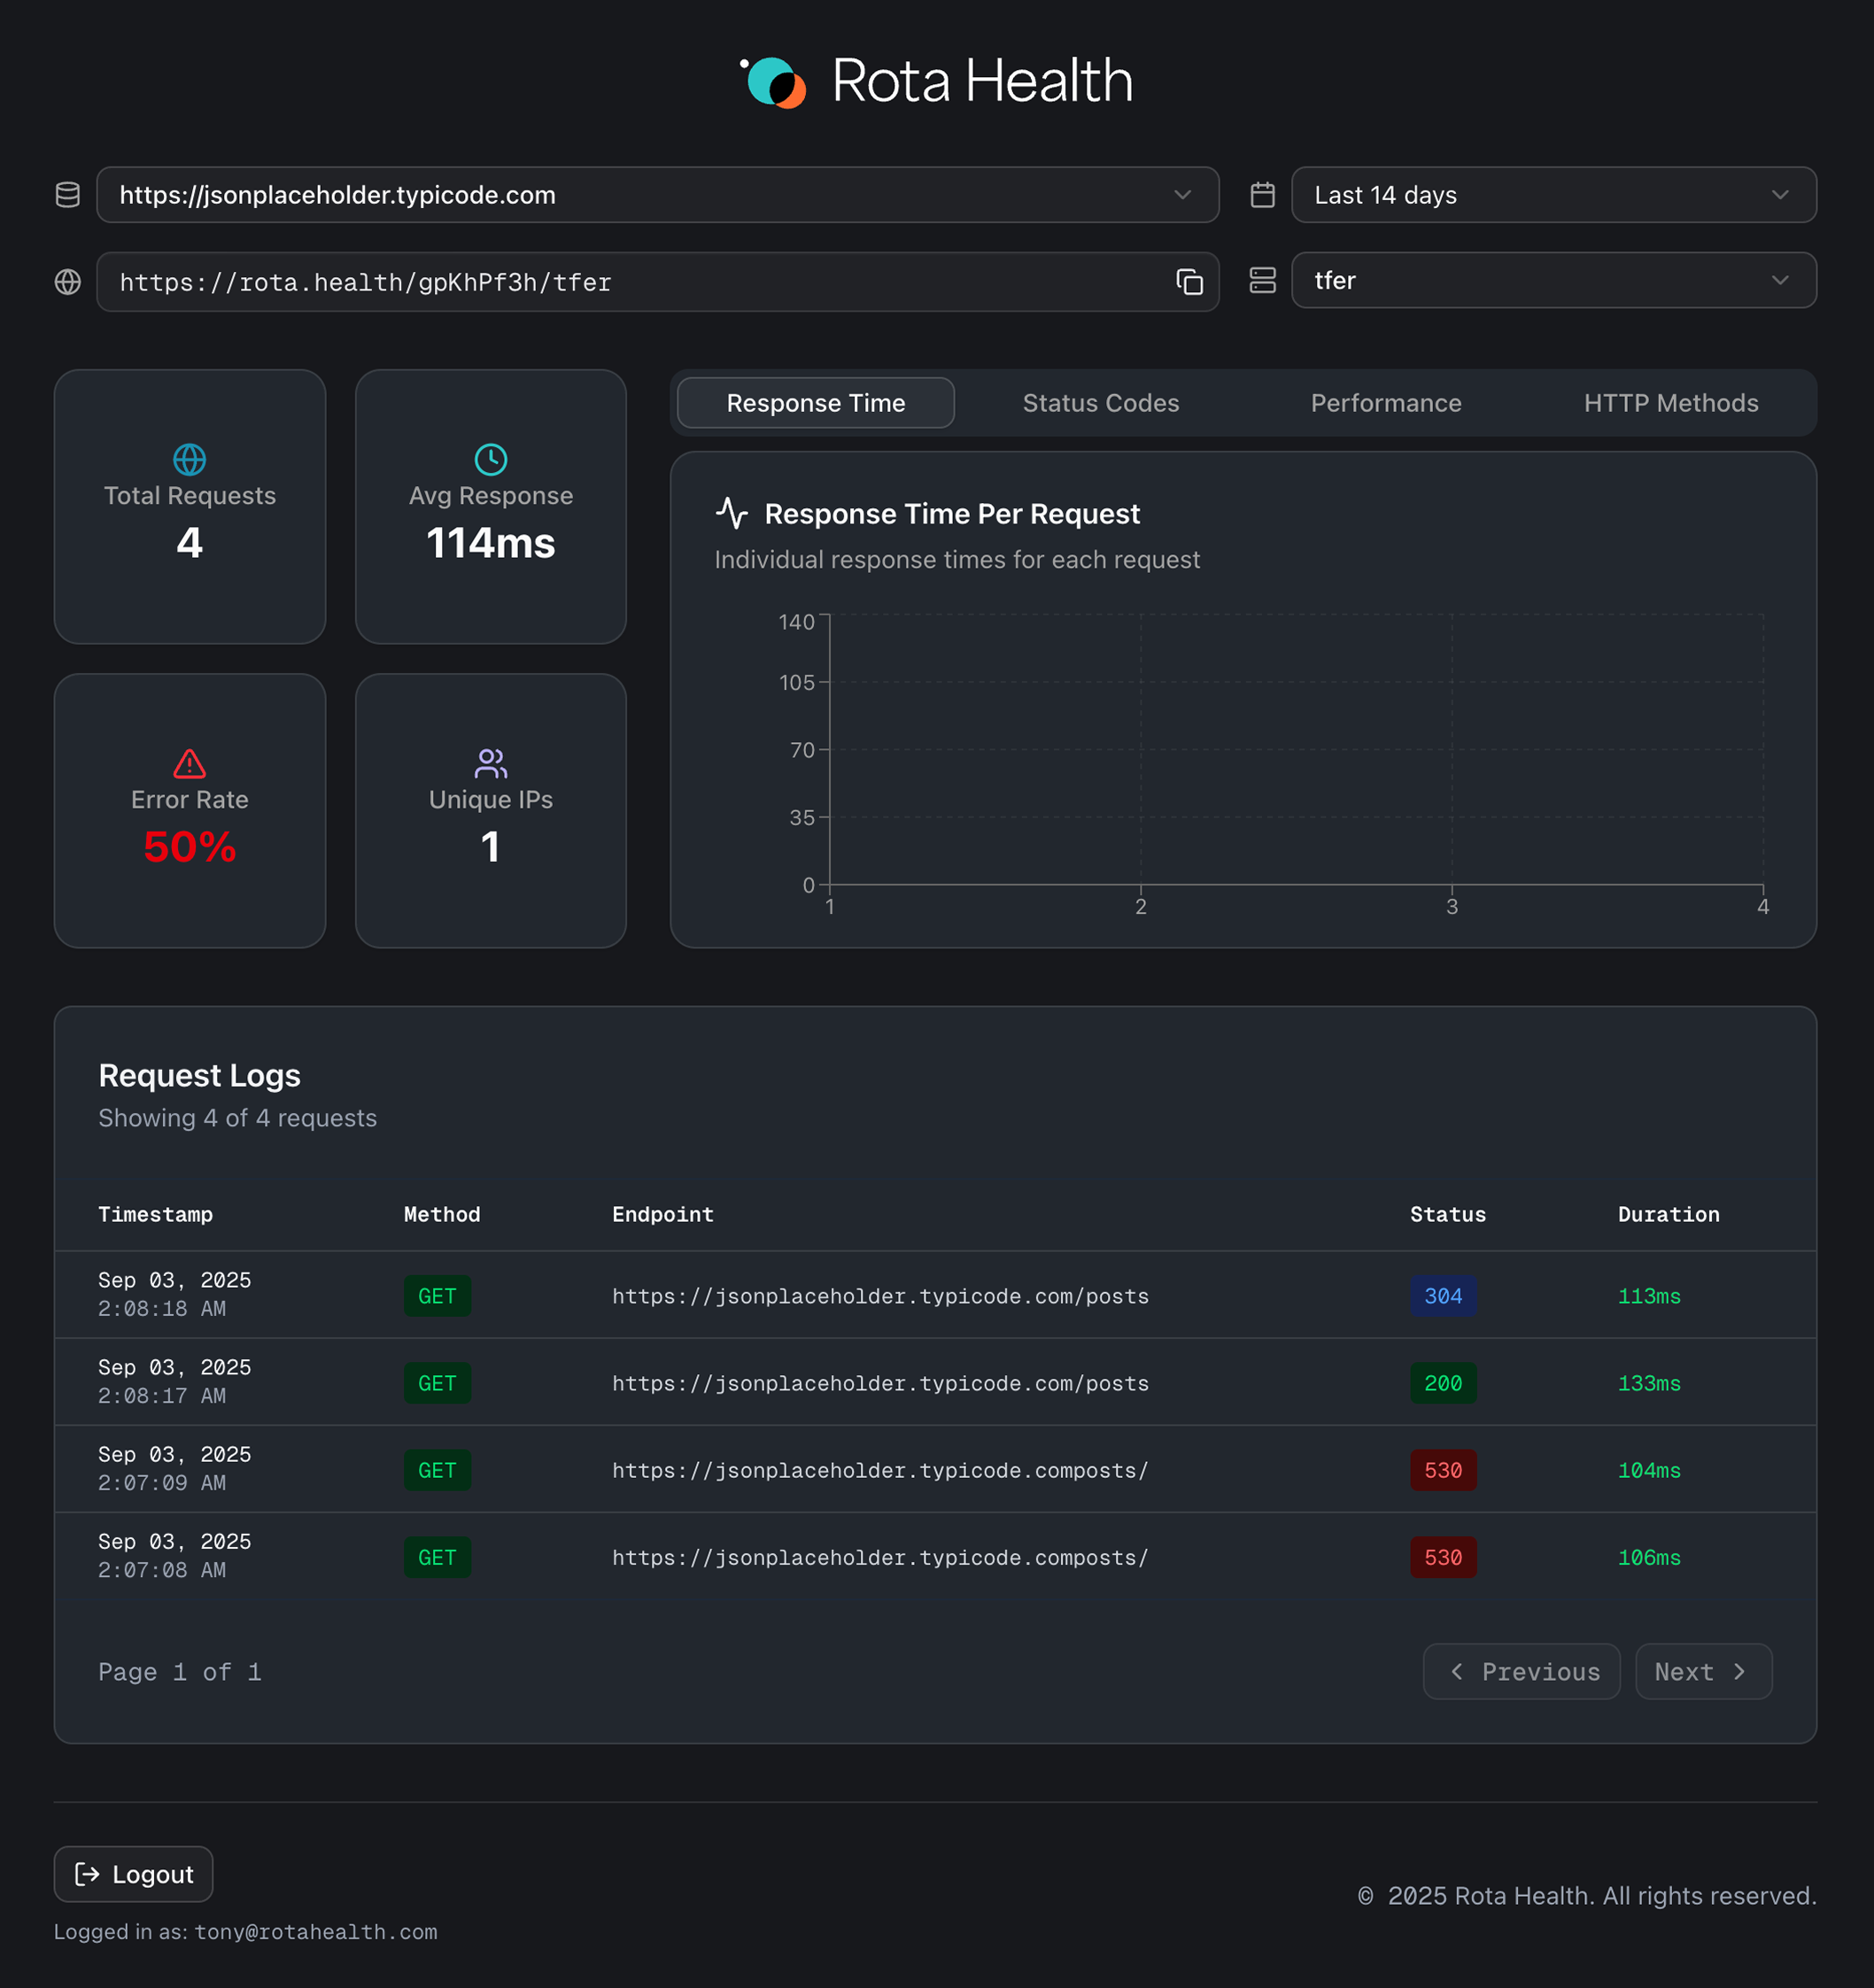Screen dimensions: 1874x1988
Task: Go to the next page of request logs
Action: tap(1702, 1671)
